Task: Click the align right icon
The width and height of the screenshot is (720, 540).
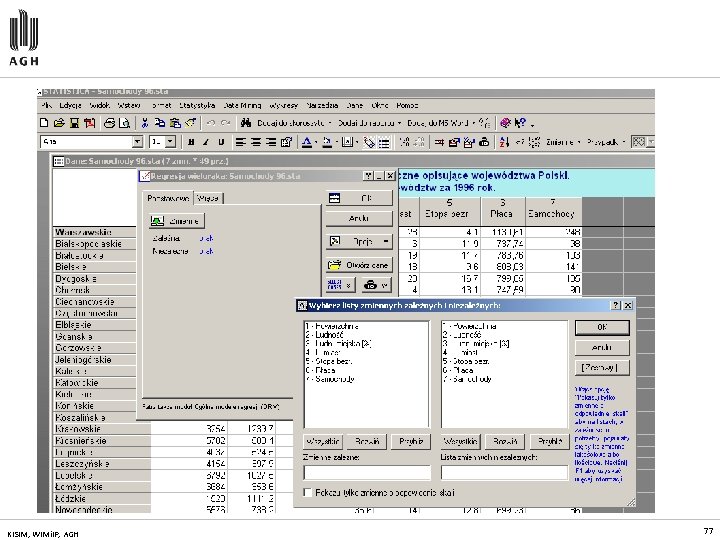Action: (x=271, y=142)
